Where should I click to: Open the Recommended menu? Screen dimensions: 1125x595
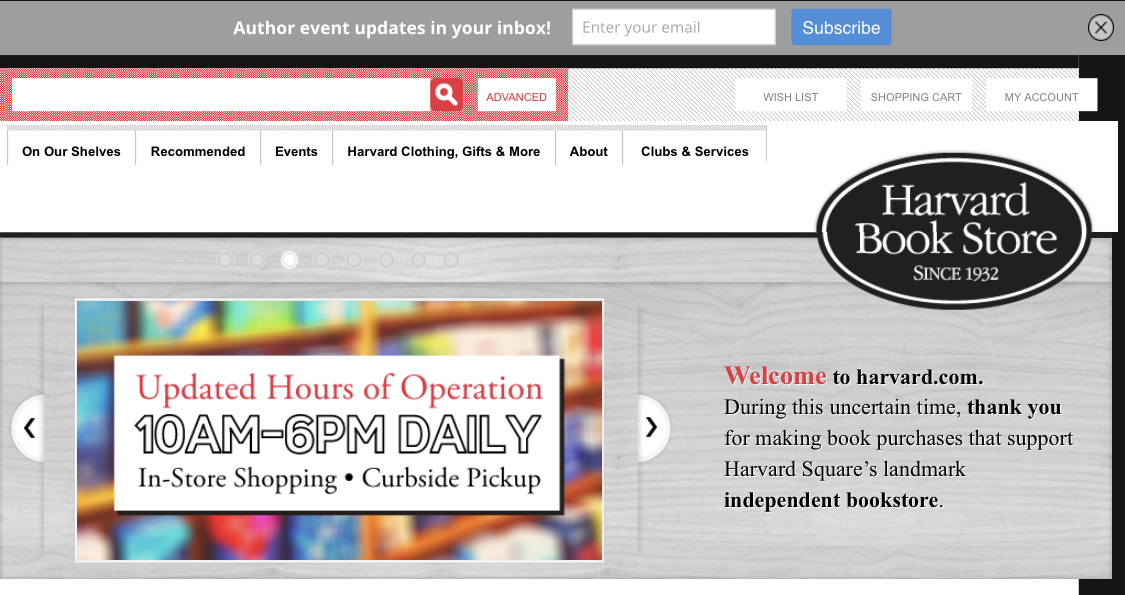click(x=198, y=151)
